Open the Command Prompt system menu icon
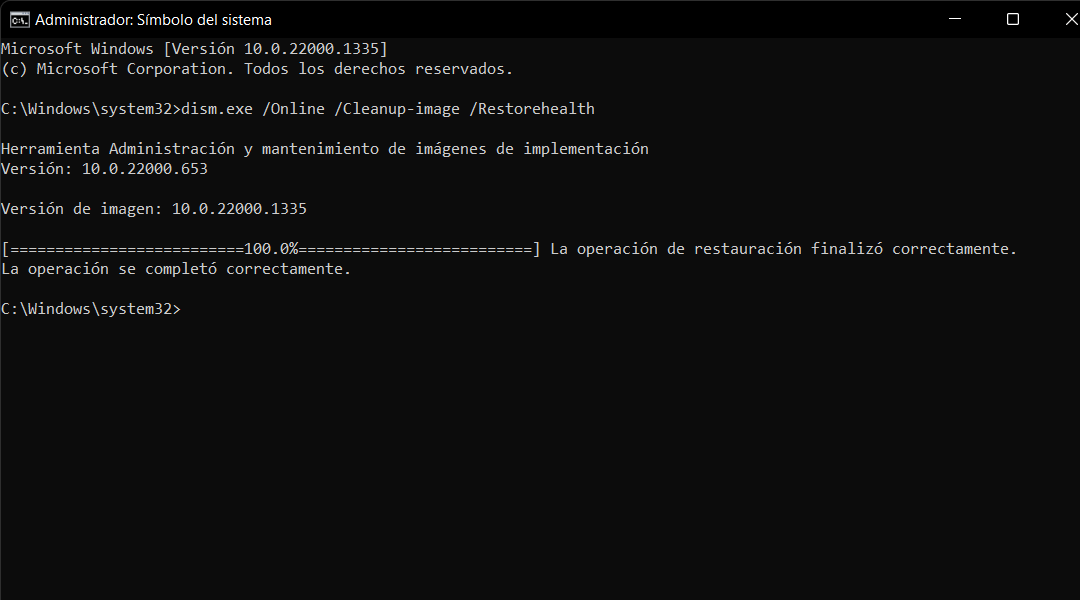This screenshot has width=1080, height=600. pyautogui.click(x=19, y=20)
